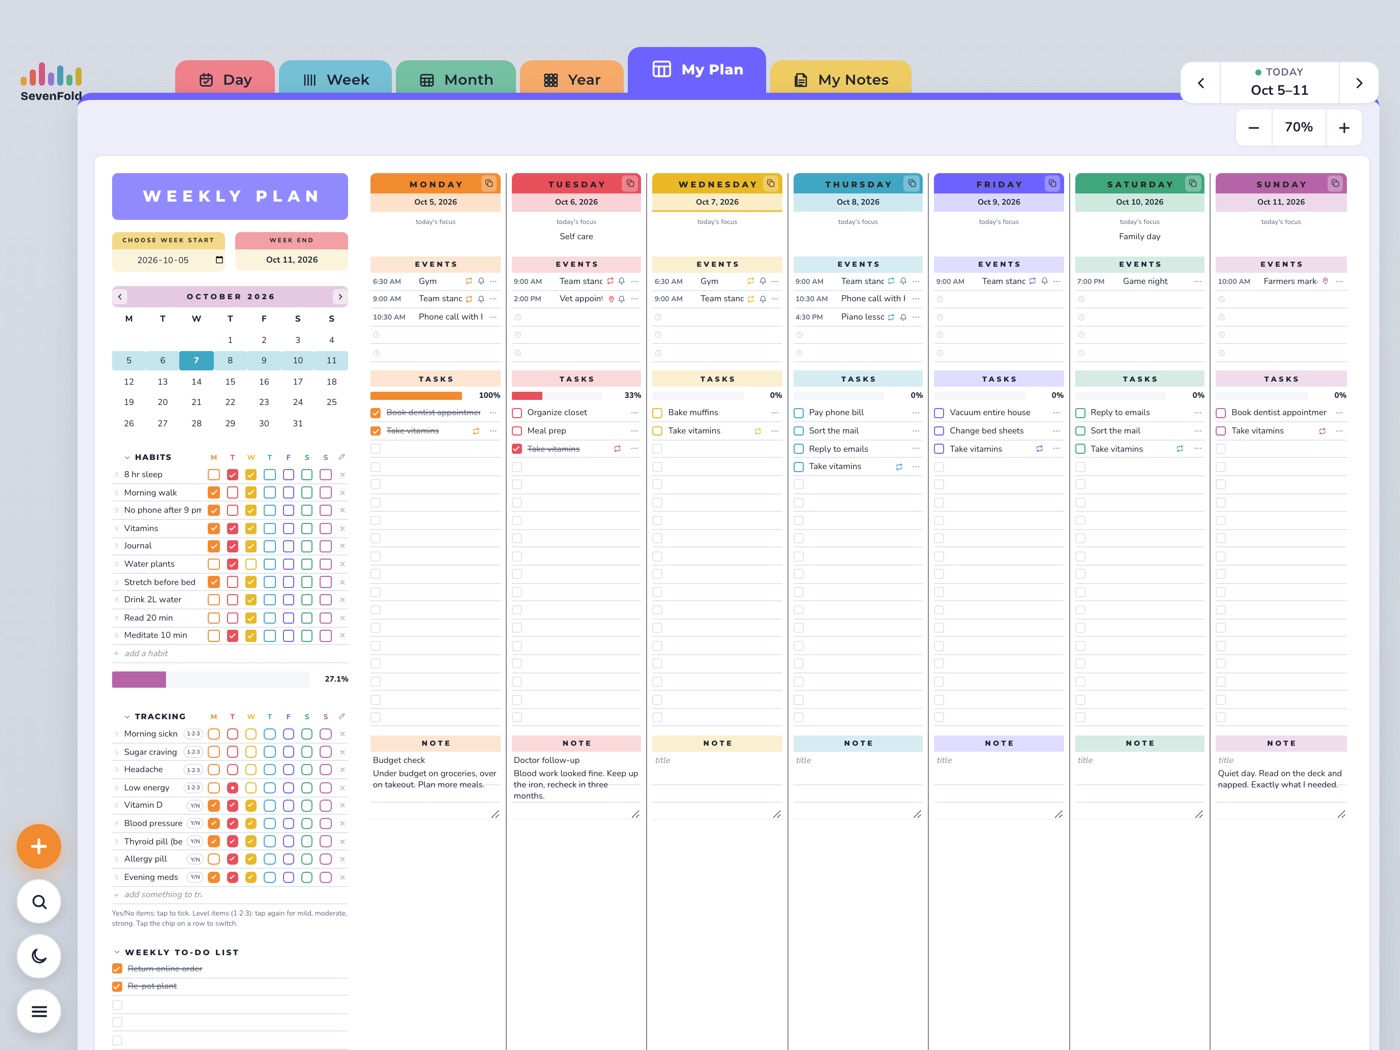Click the Sunday note title field
The width and height of the screenshot is (1400, 1050).
point(1281,761)
